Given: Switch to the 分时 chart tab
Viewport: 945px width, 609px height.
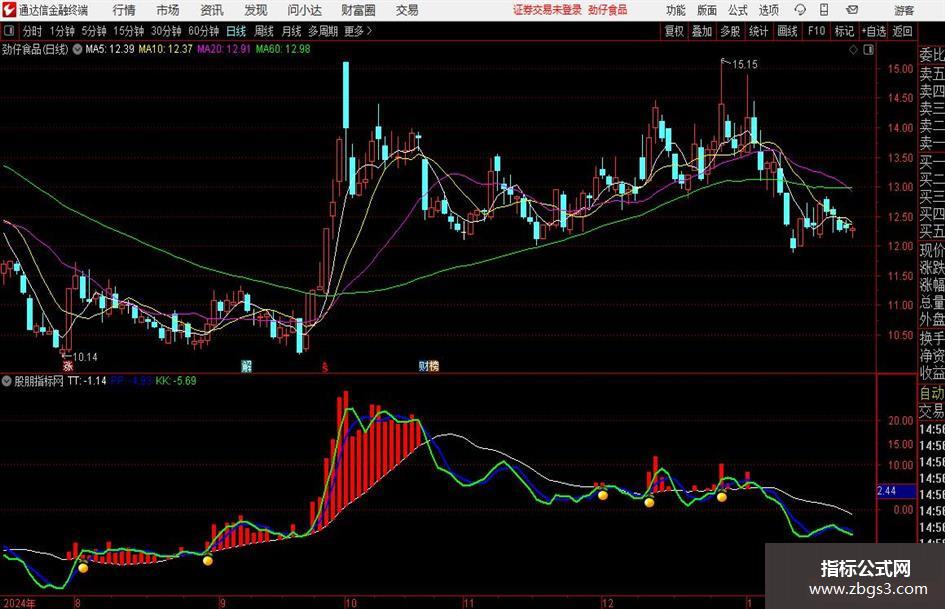Looking at the screenshot, I should coord(33,31).
